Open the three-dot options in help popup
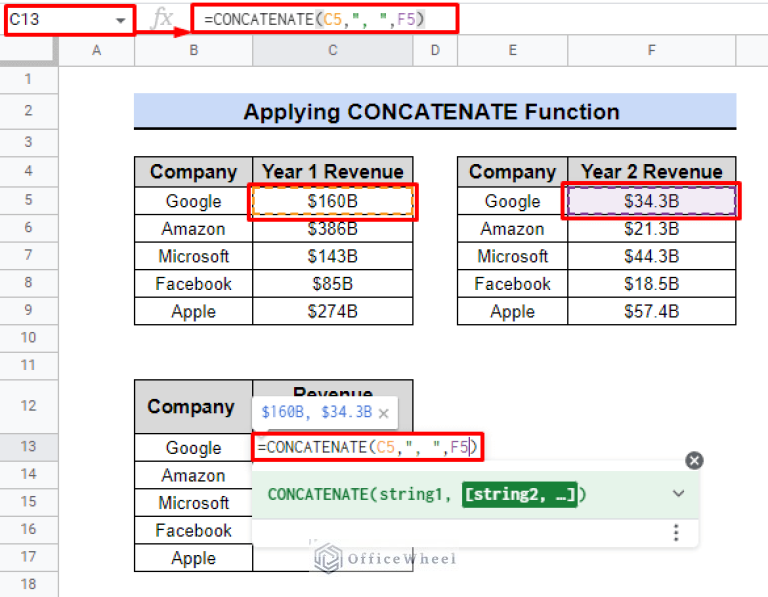 pyautogui.click(x=676, y=532)
